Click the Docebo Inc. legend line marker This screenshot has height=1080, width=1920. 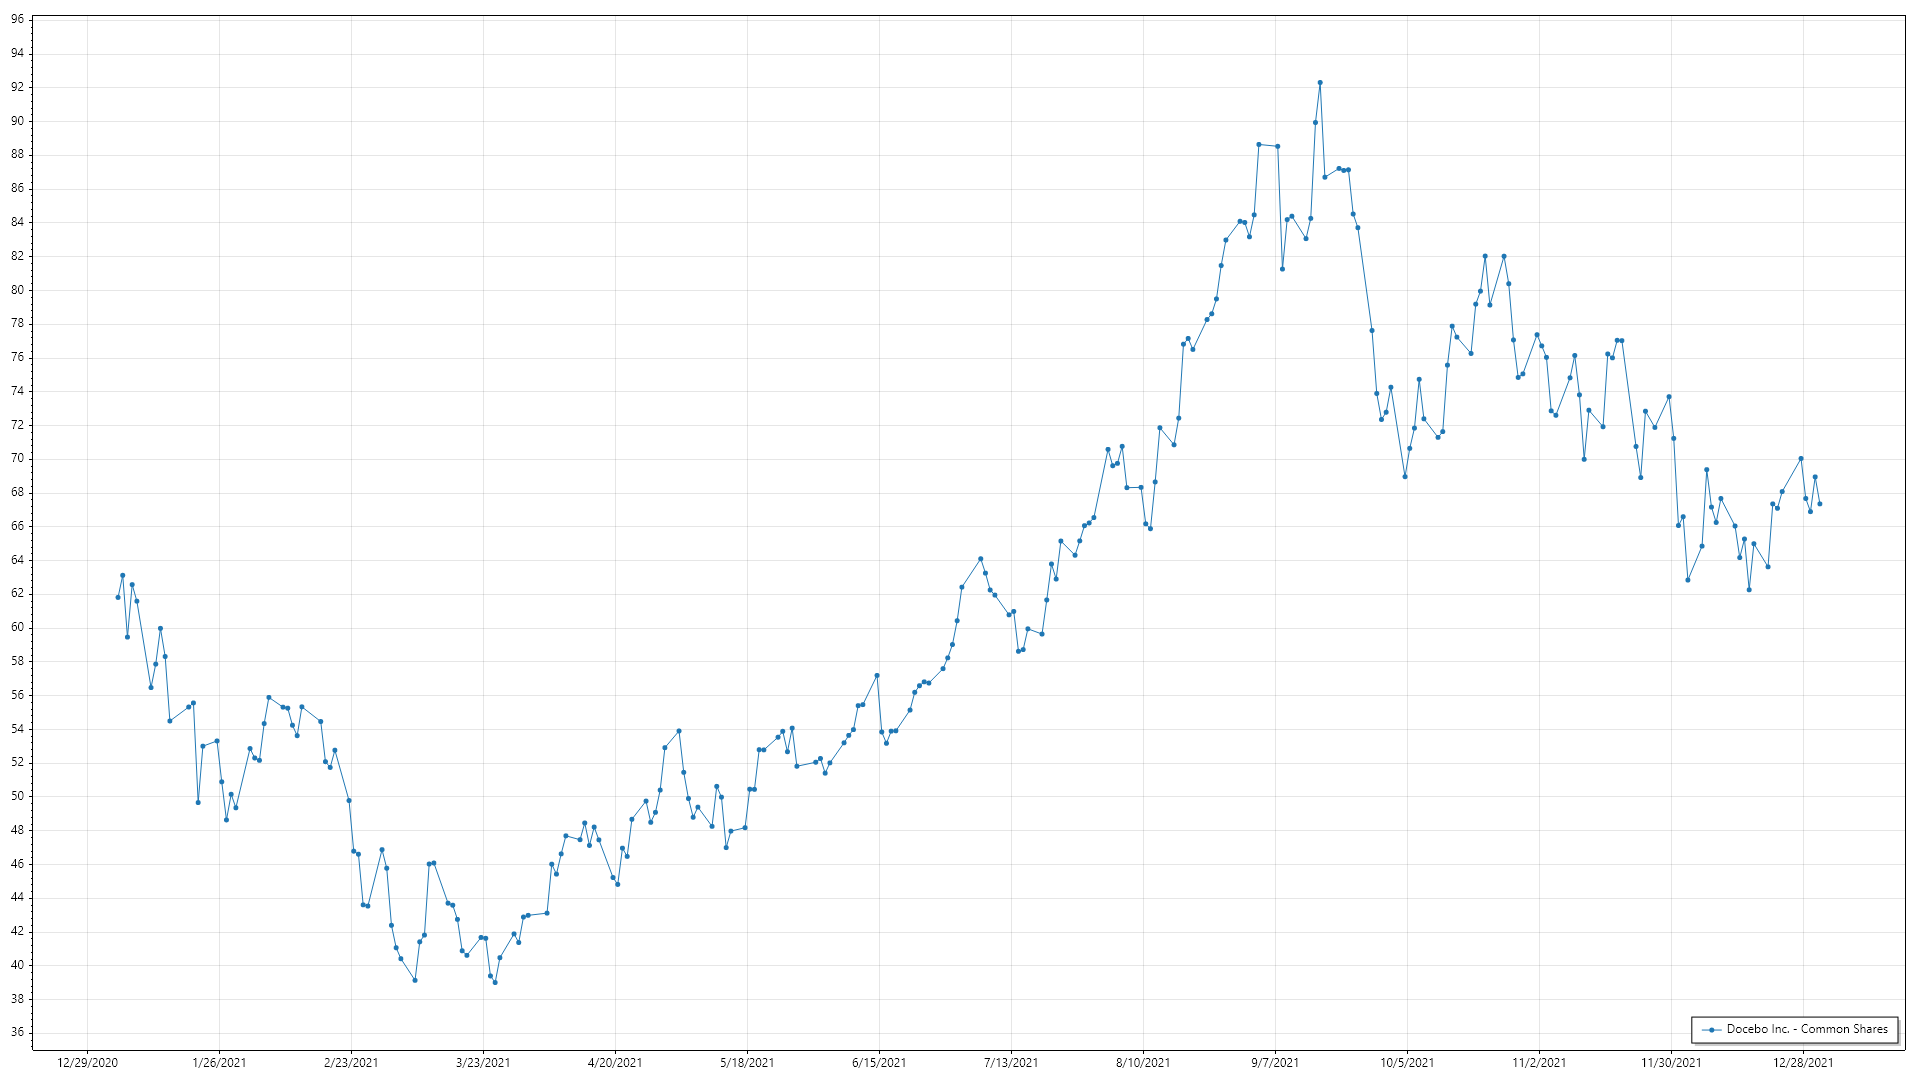click(1712, 1029)
